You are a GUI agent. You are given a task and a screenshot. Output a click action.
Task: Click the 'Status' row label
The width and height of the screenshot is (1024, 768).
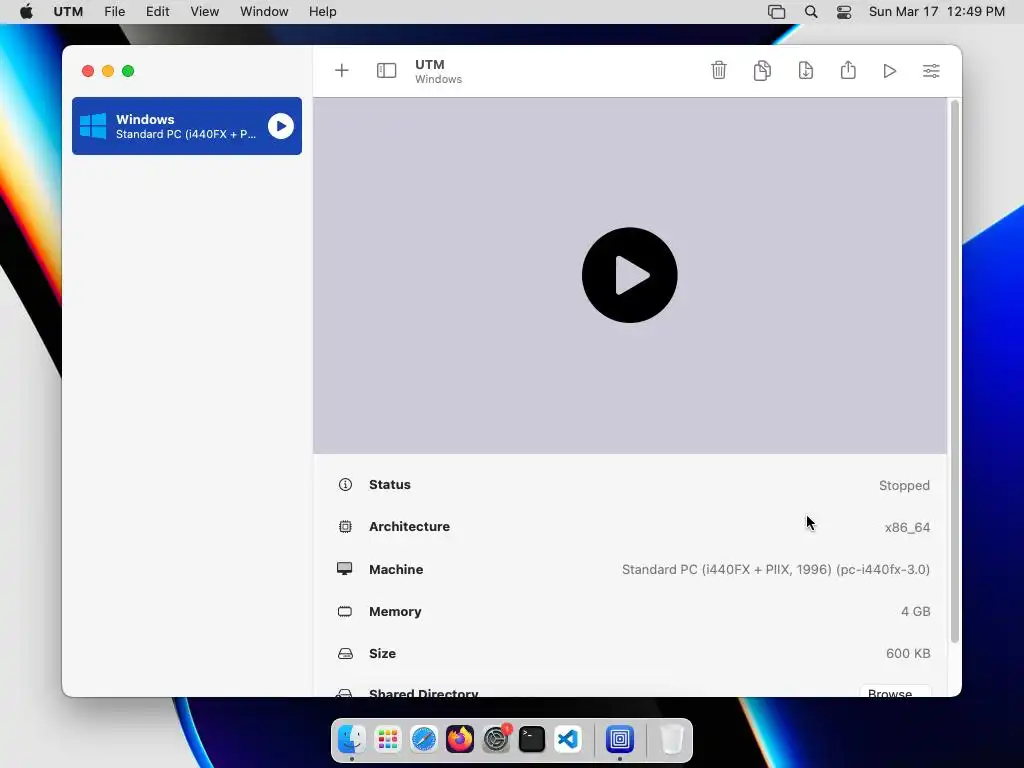(390, 485)
